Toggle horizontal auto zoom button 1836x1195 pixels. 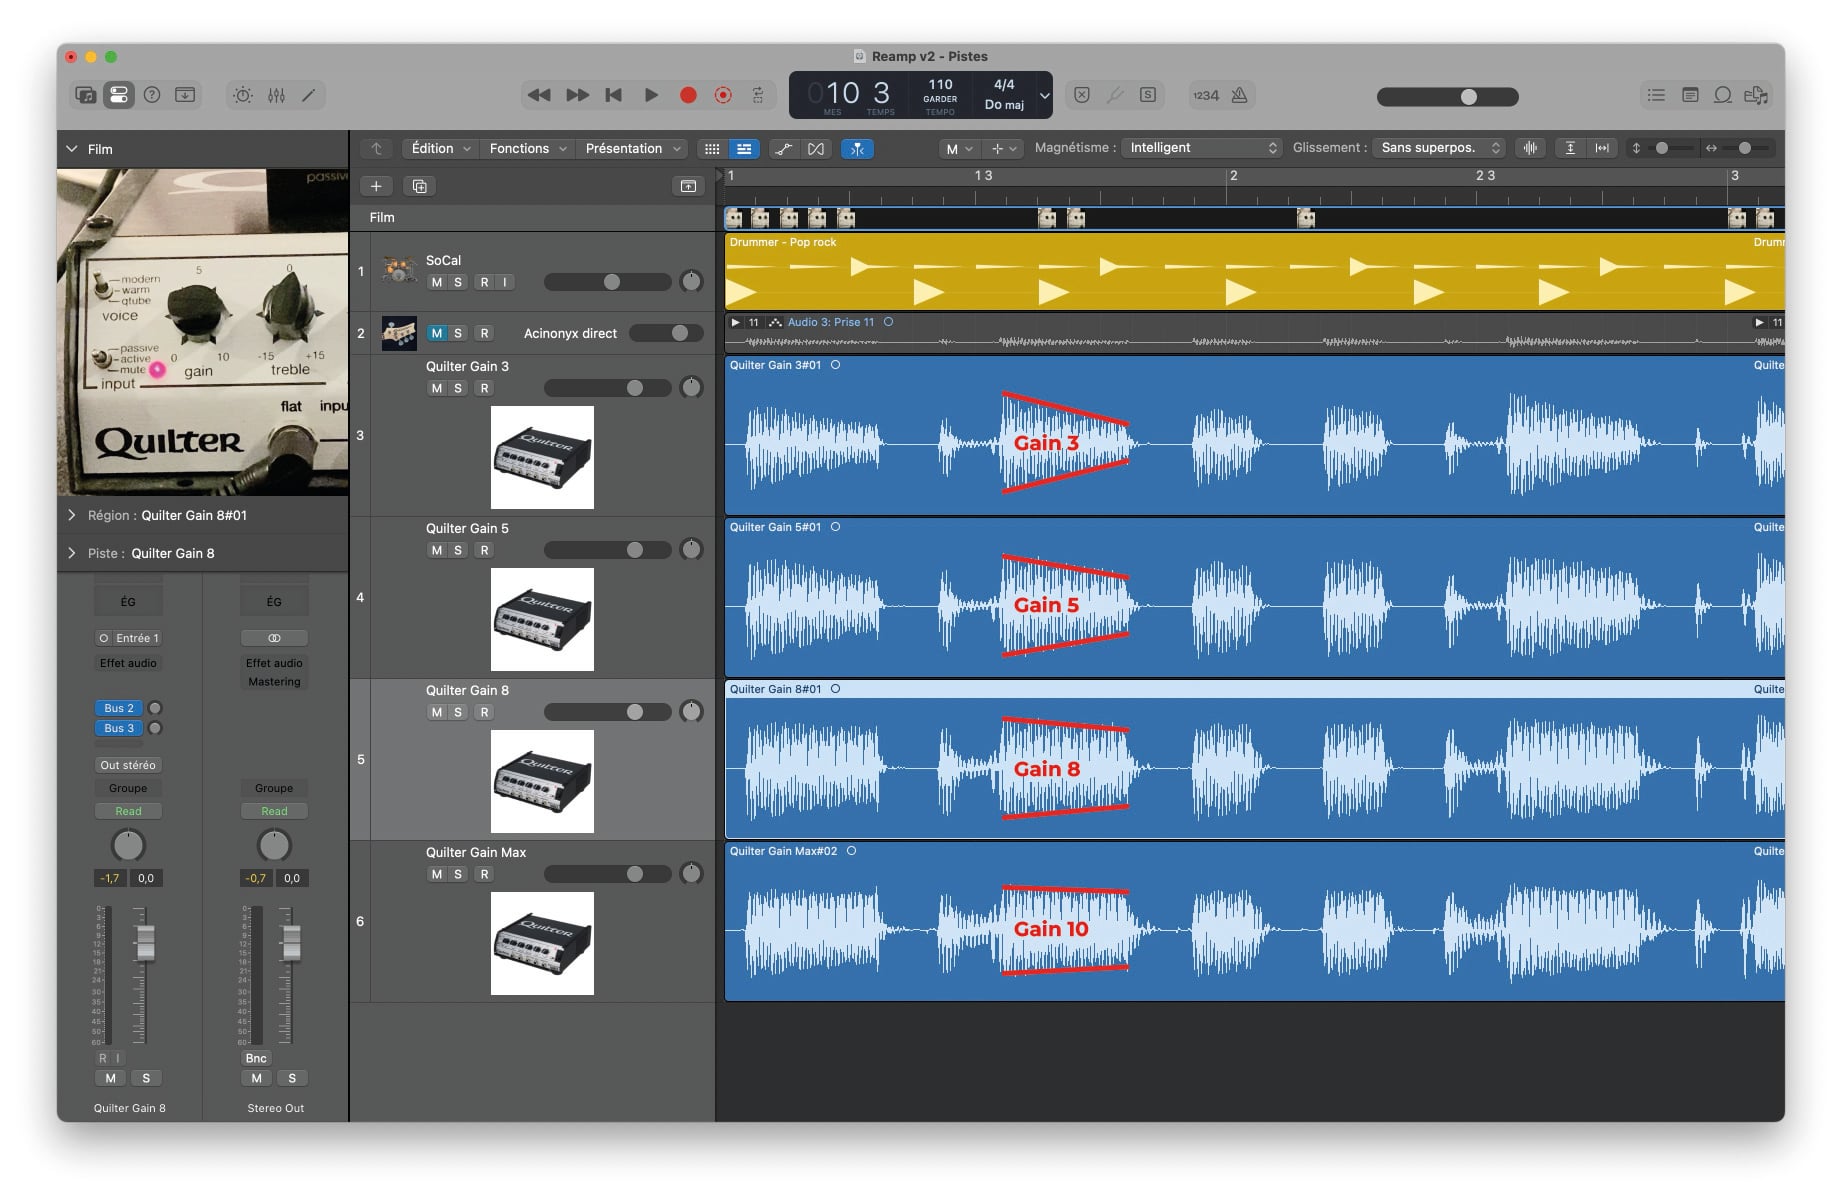pos(1602,148)
